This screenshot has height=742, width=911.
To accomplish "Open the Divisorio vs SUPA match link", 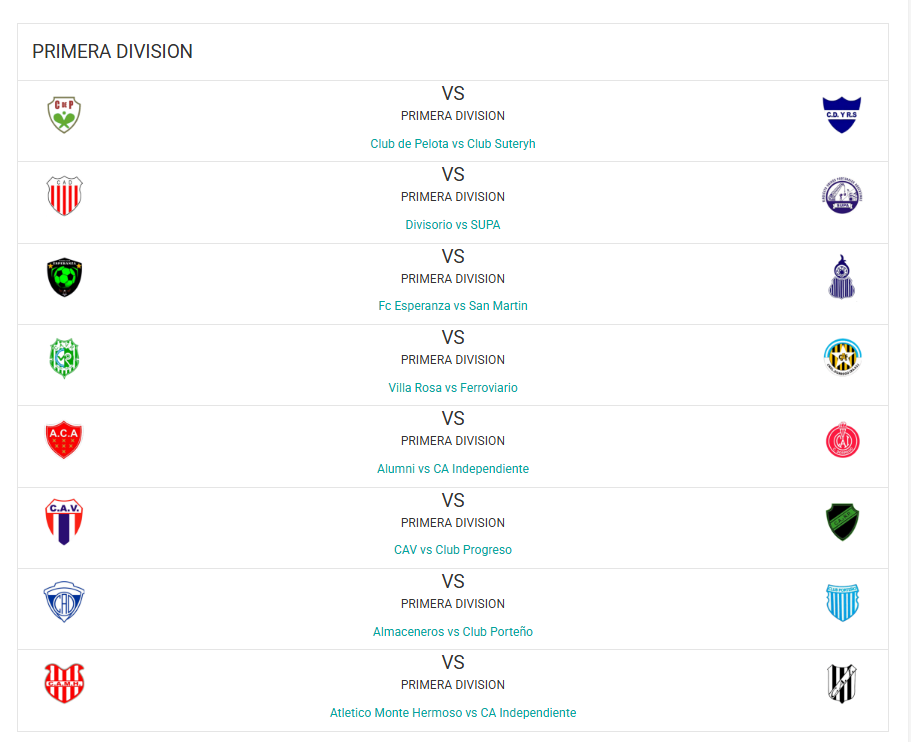I will (x=453, y=224).
